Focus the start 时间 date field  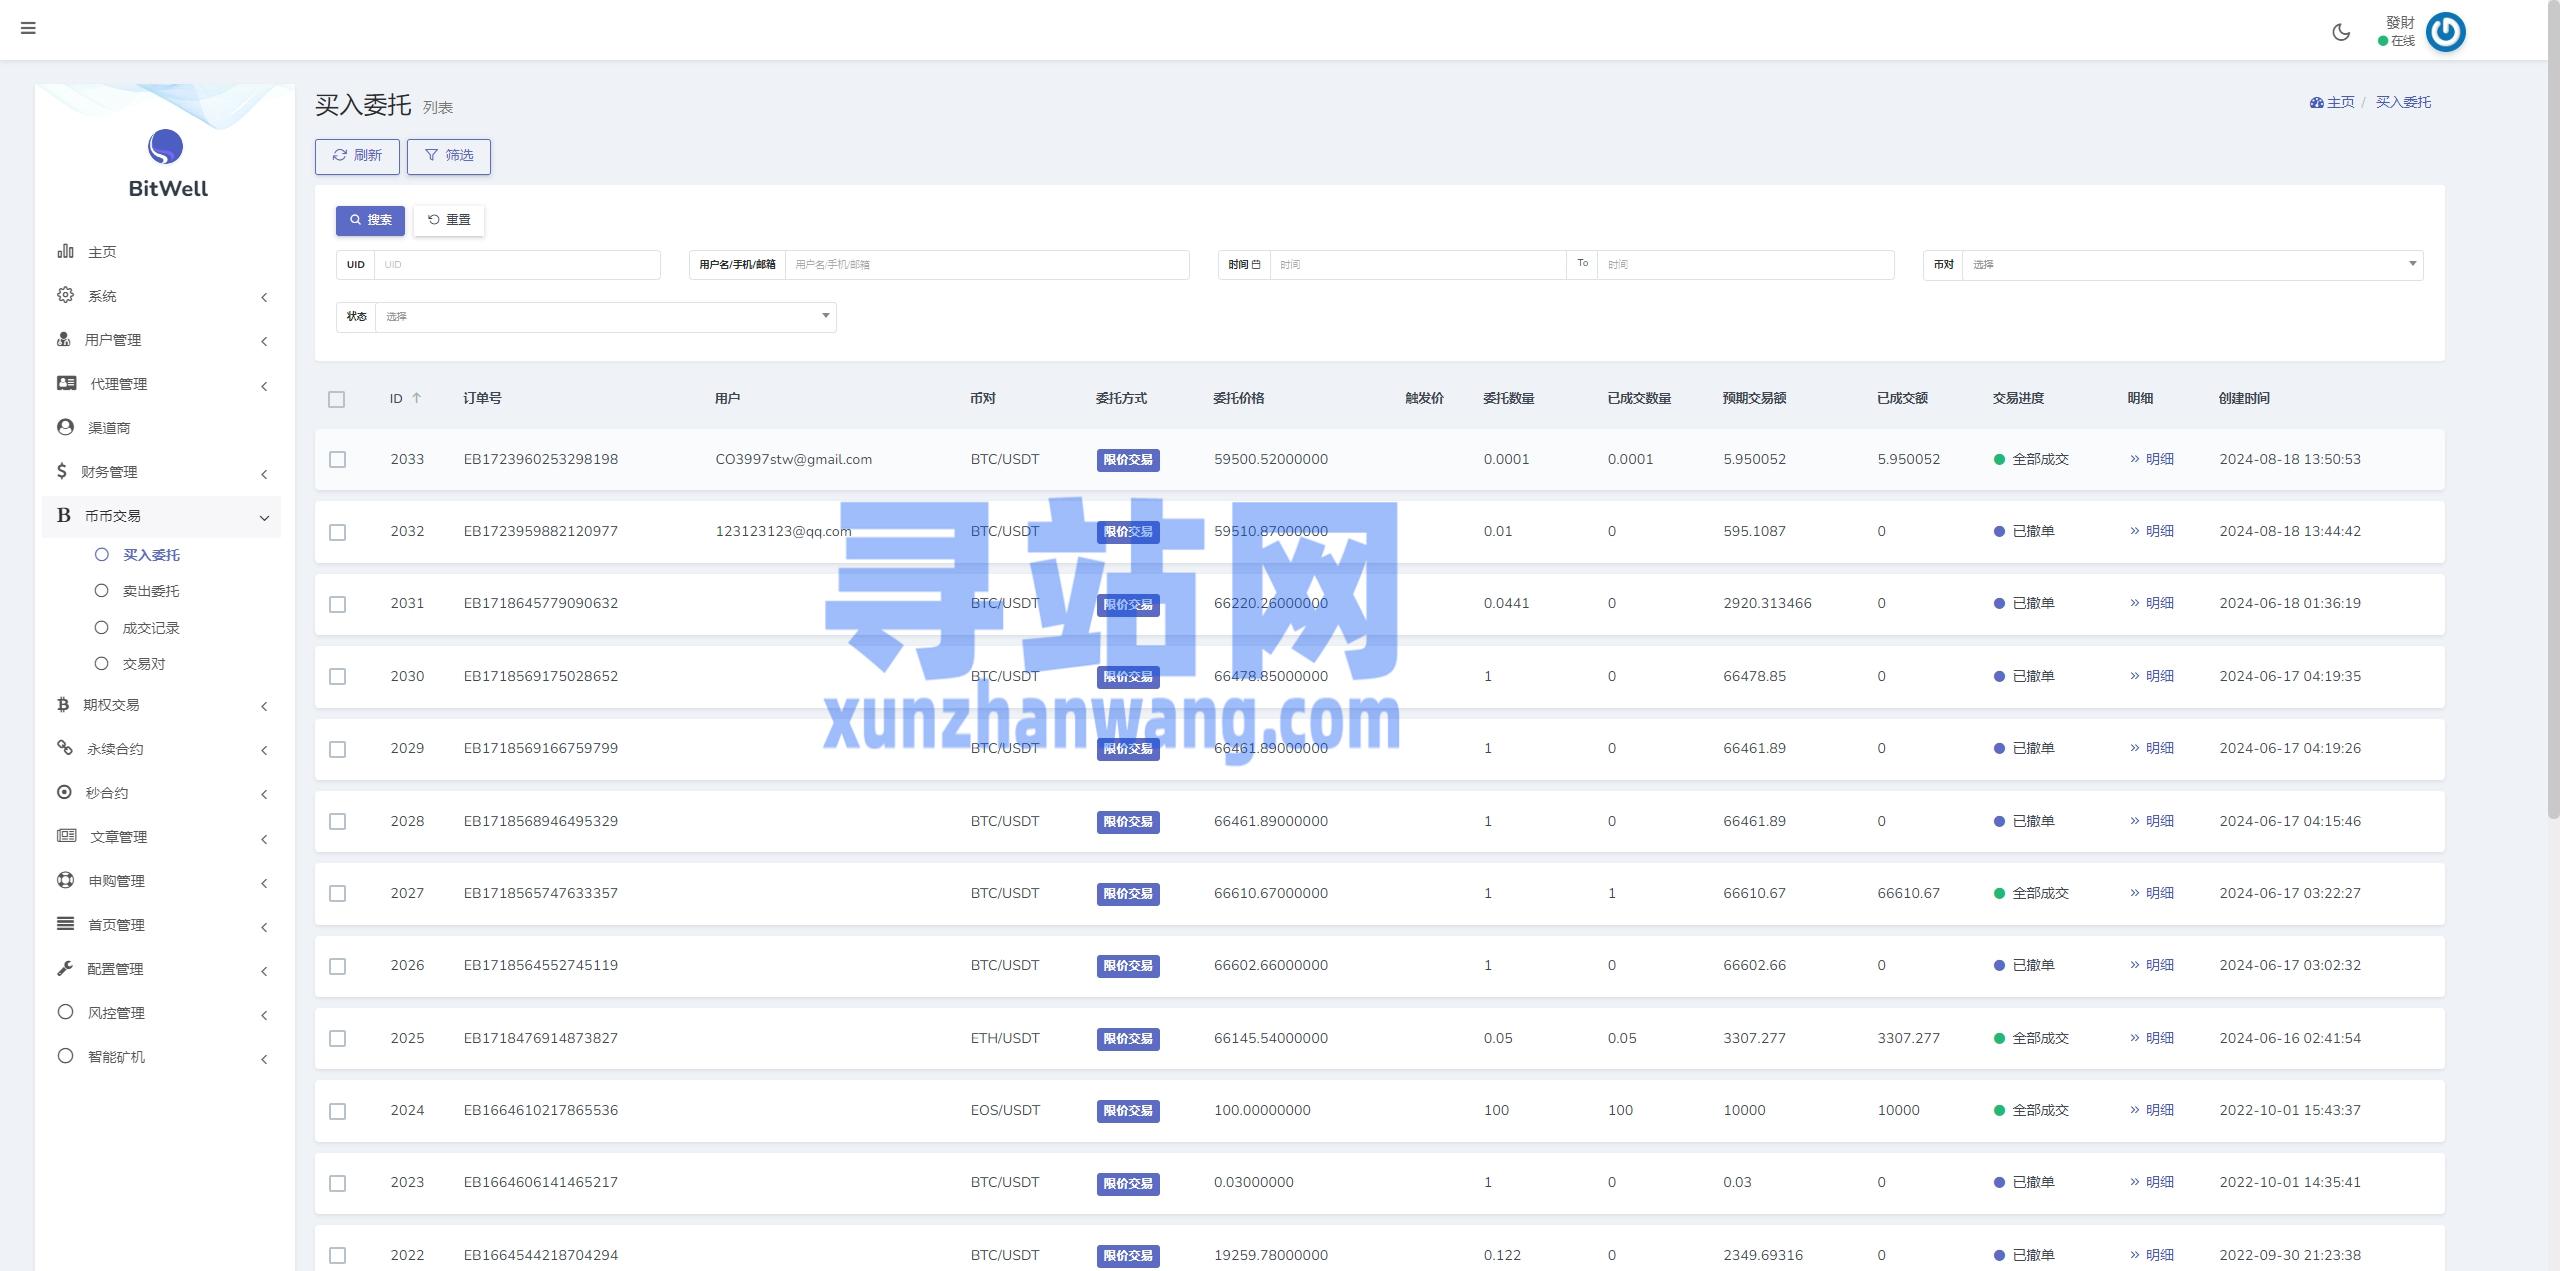tap(1417, 265)
